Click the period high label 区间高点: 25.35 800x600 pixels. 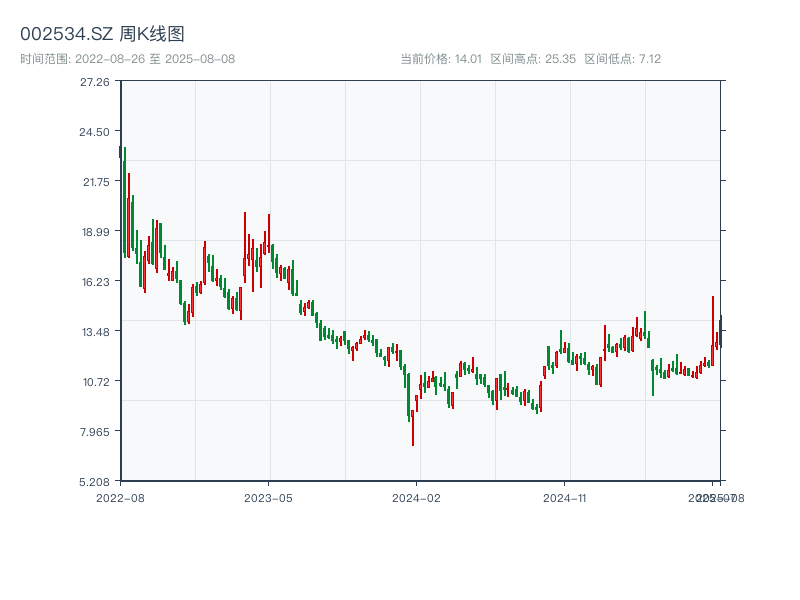533,59
